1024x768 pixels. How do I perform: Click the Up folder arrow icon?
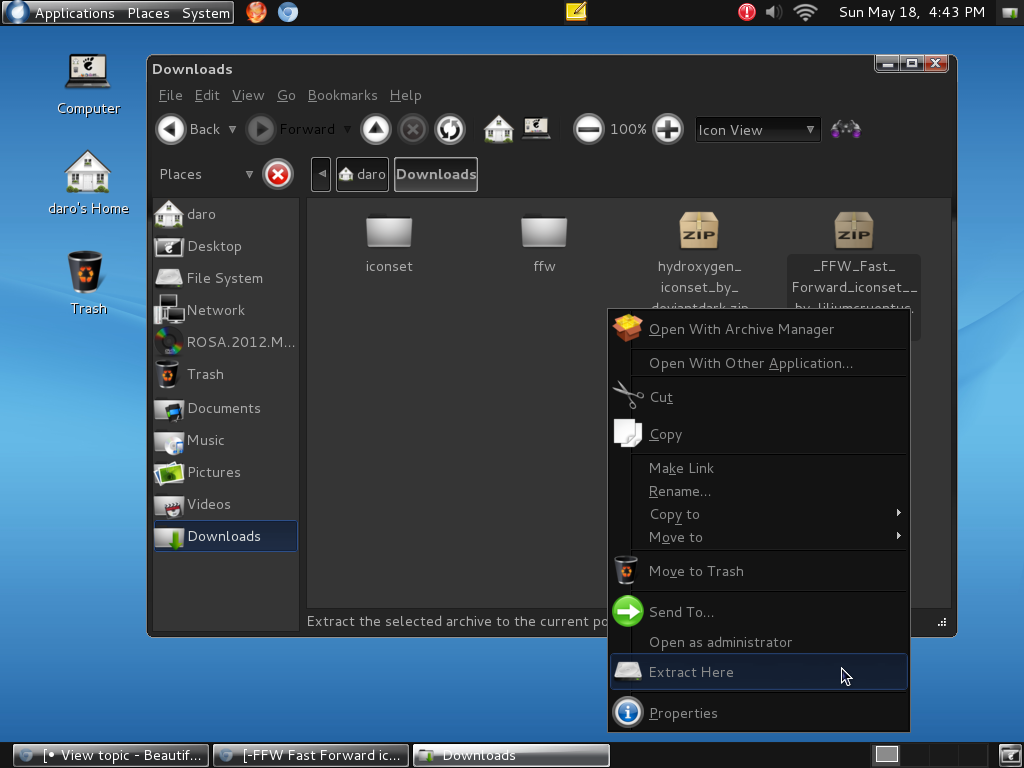(375, 129)
